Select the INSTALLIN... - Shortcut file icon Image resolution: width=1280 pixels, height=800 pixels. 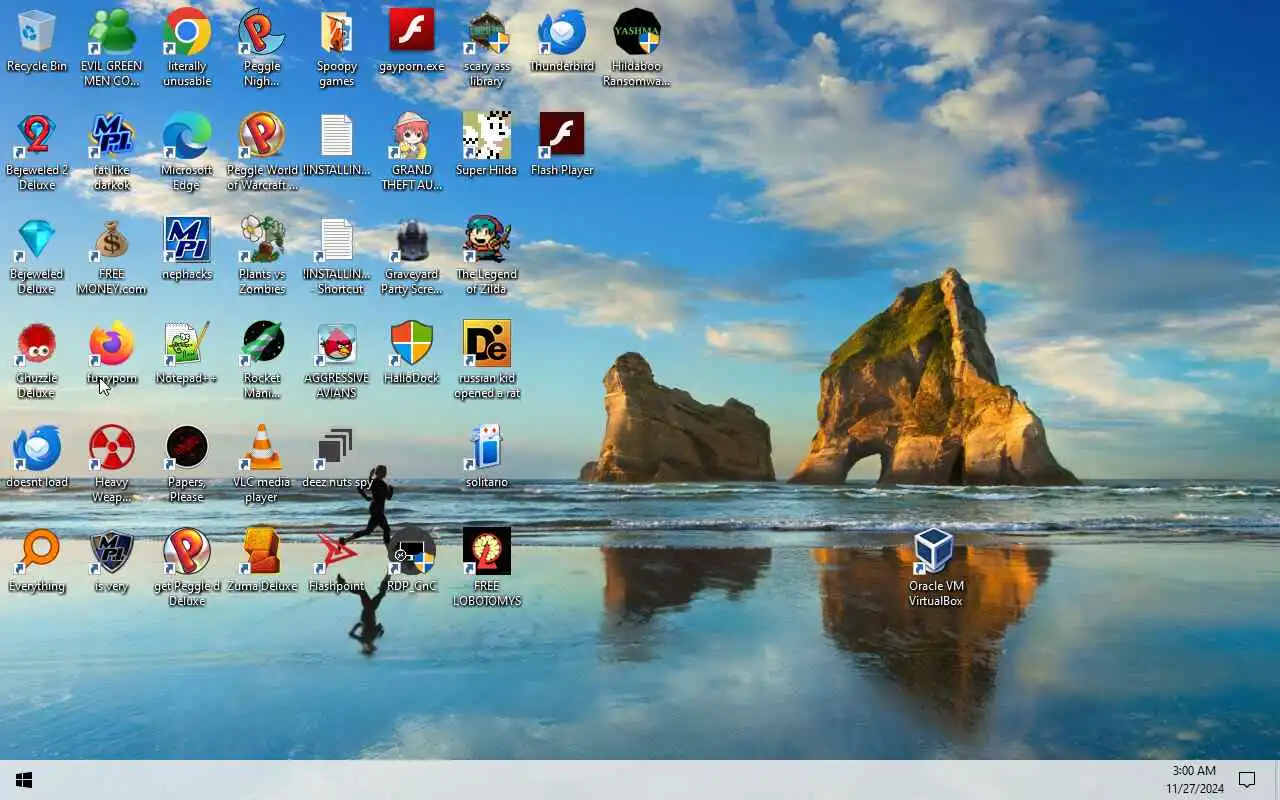[x=337, y=240]
